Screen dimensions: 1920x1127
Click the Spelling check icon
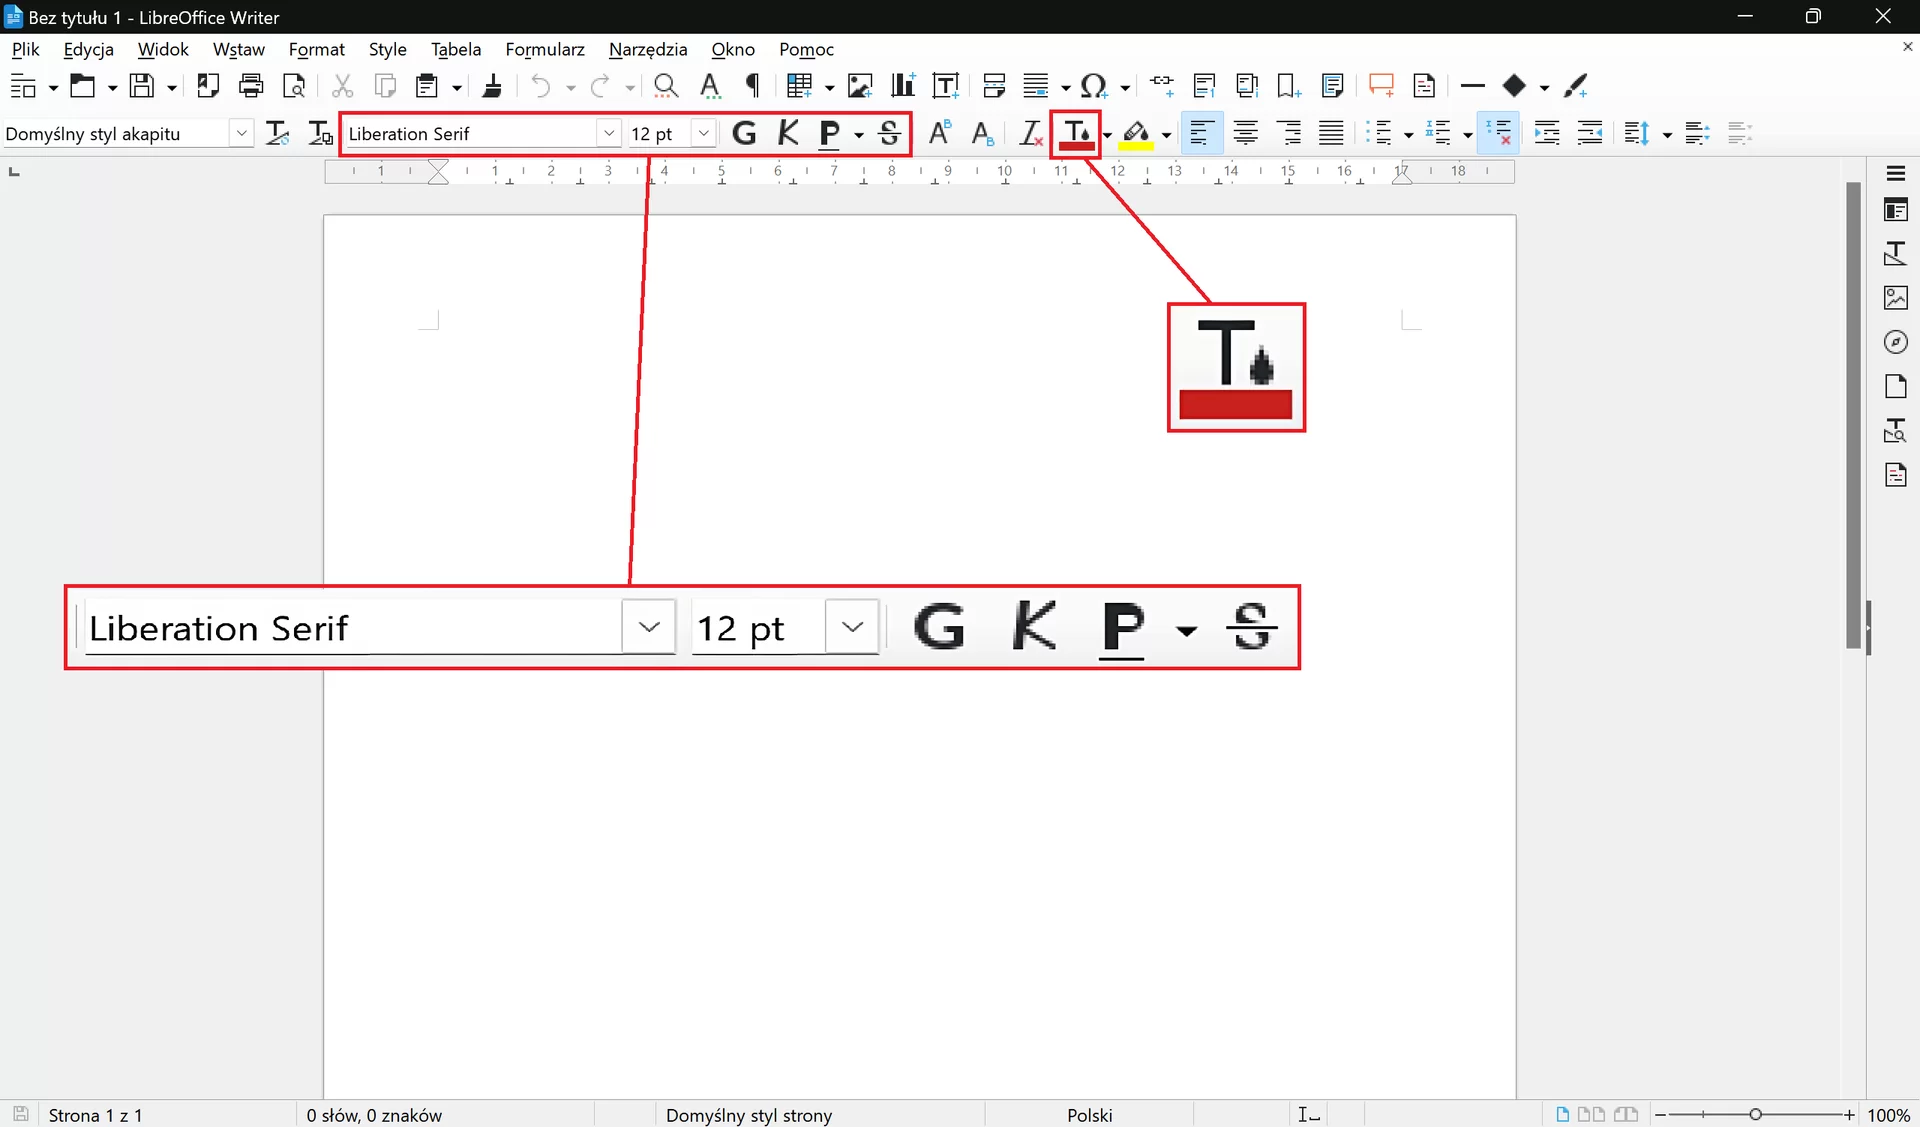(x=710, y=86)
